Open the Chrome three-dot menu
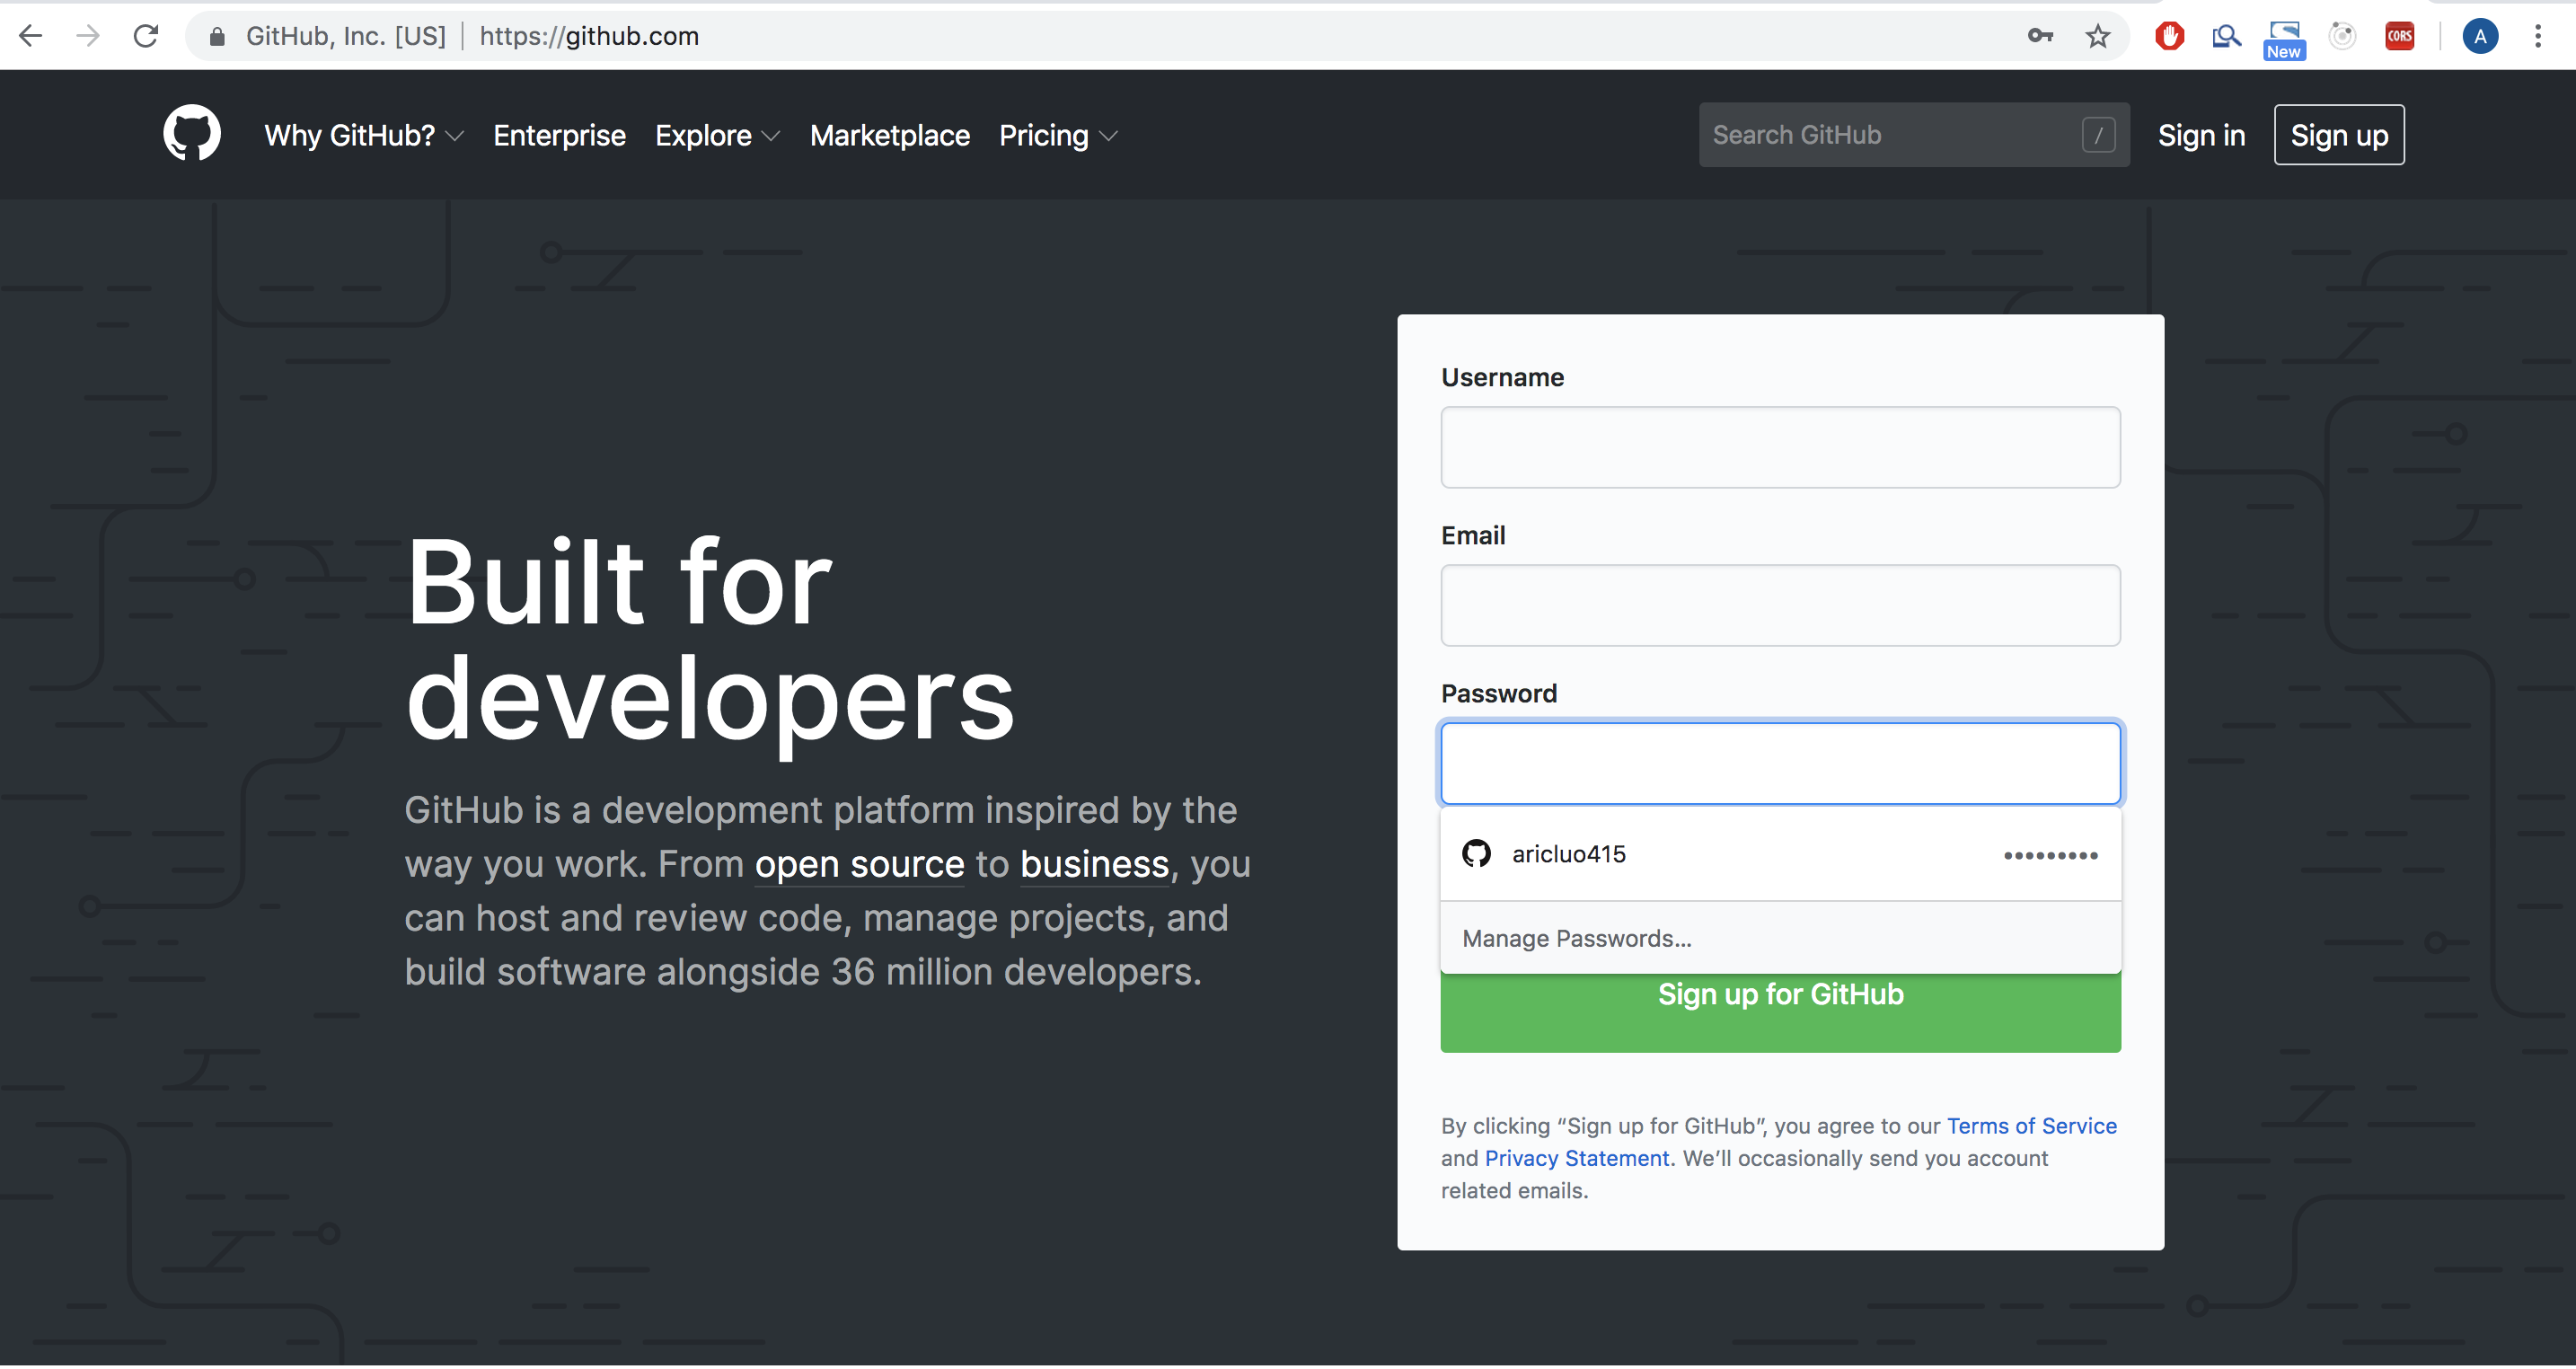2576x1369 pixels. 2538,36
